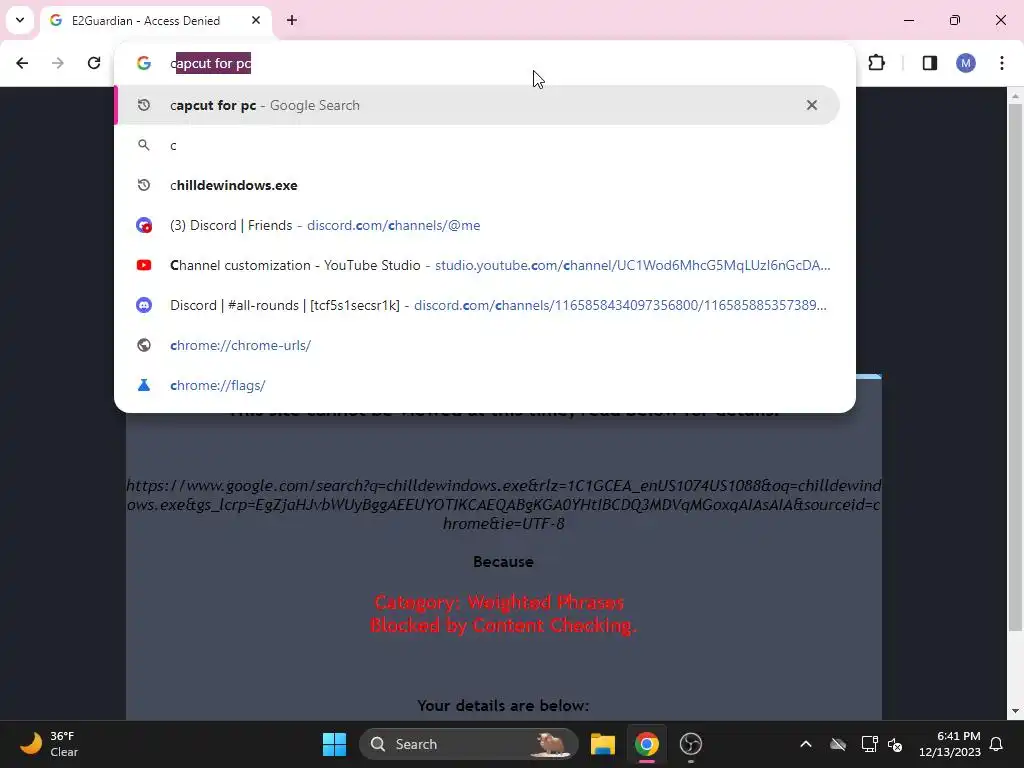Show hidden system tray icons
Viewport: 1024px width, 768px height.
pos(806,744)
